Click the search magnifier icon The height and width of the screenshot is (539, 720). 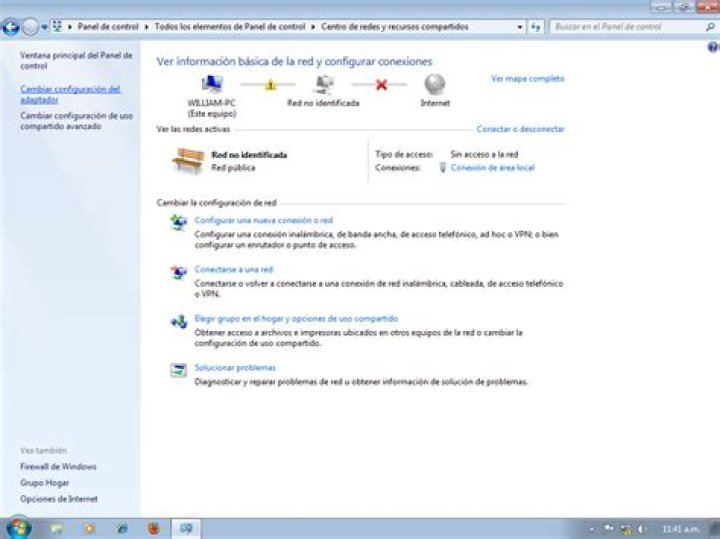coord(710,27)
